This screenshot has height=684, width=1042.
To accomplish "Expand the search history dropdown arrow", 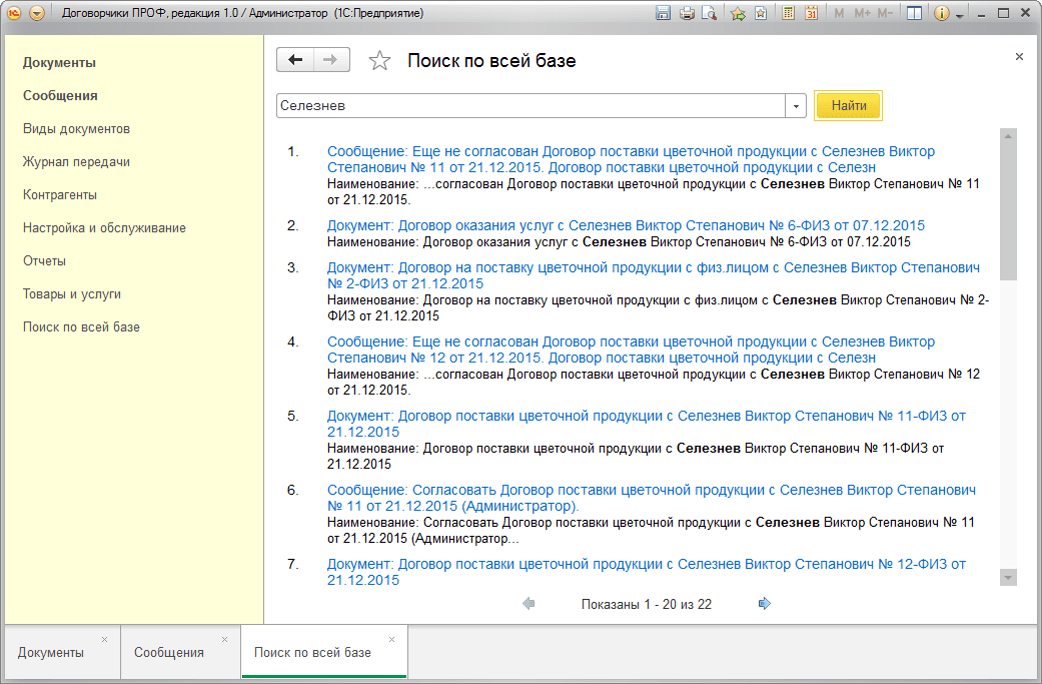I will tap(796, 106).
